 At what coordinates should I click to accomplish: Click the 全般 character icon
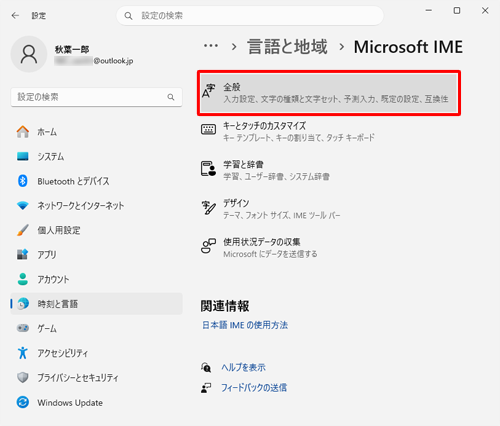pyautogui.click(x=209, y=91)
